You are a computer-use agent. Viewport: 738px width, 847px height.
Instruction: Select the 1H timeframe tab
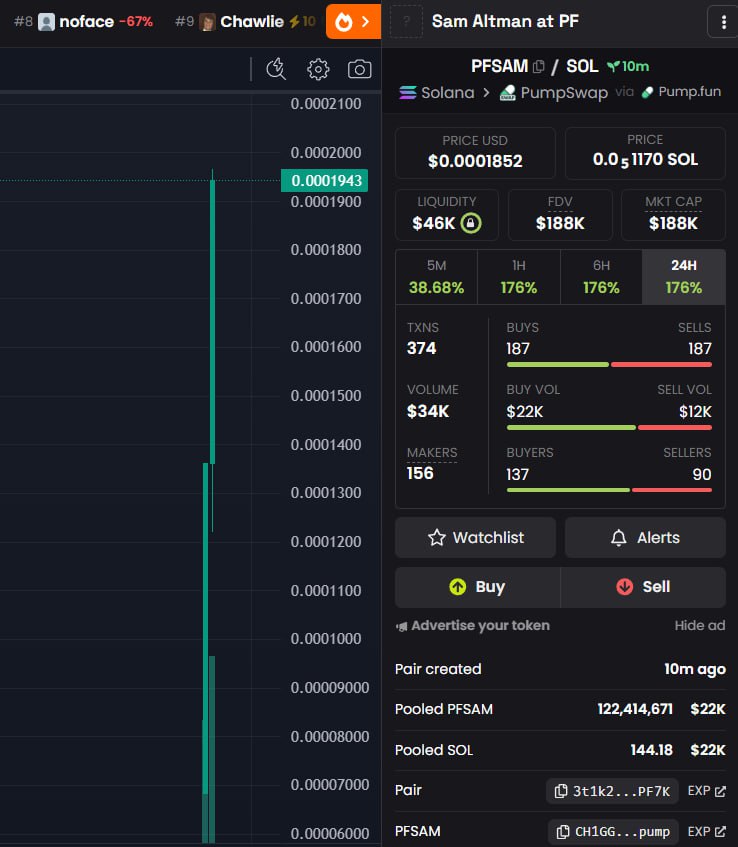pyautogui.click(x=519, y=277)
